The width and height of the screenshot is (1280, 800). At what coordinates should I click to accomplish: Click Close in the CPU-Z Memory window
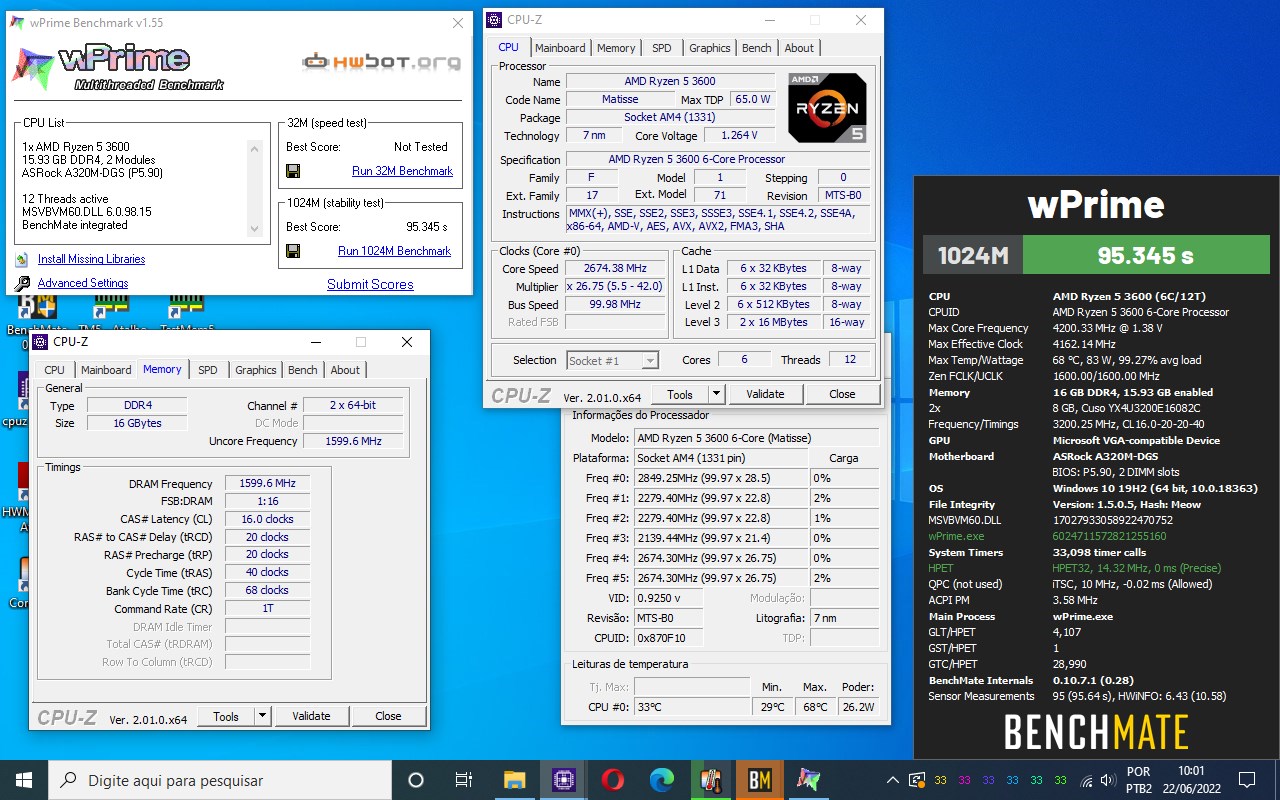(x=388, y=716)
